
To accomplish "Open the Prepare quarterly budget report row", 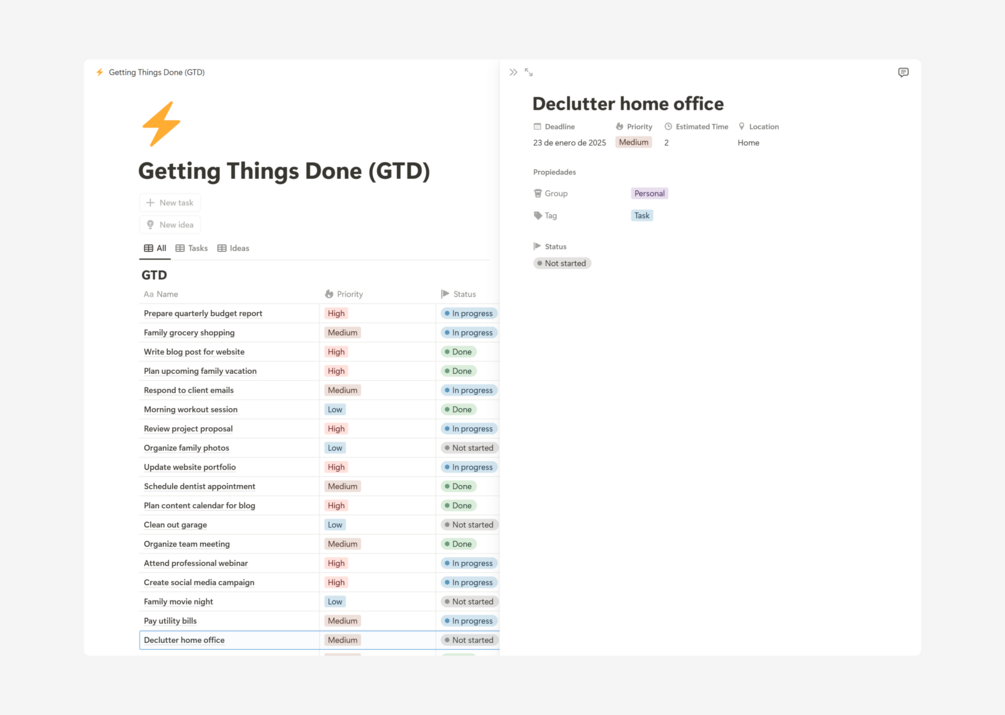I will tap(203, 313).
